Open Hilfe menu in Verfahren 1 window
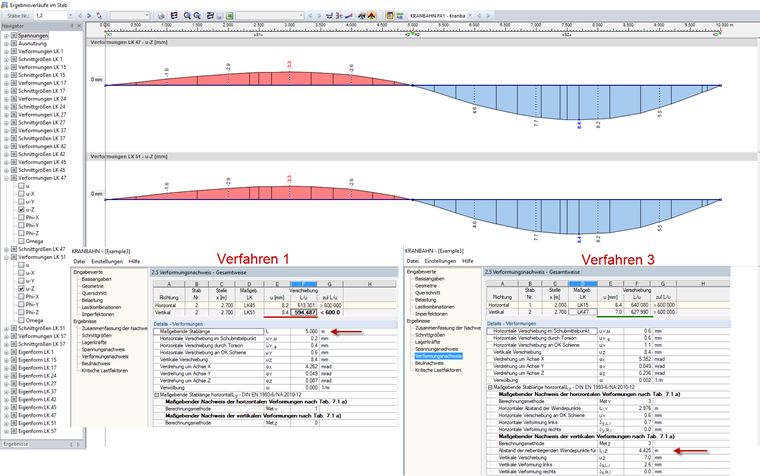This screenshot has width=760, height=476. click(134, 261)
